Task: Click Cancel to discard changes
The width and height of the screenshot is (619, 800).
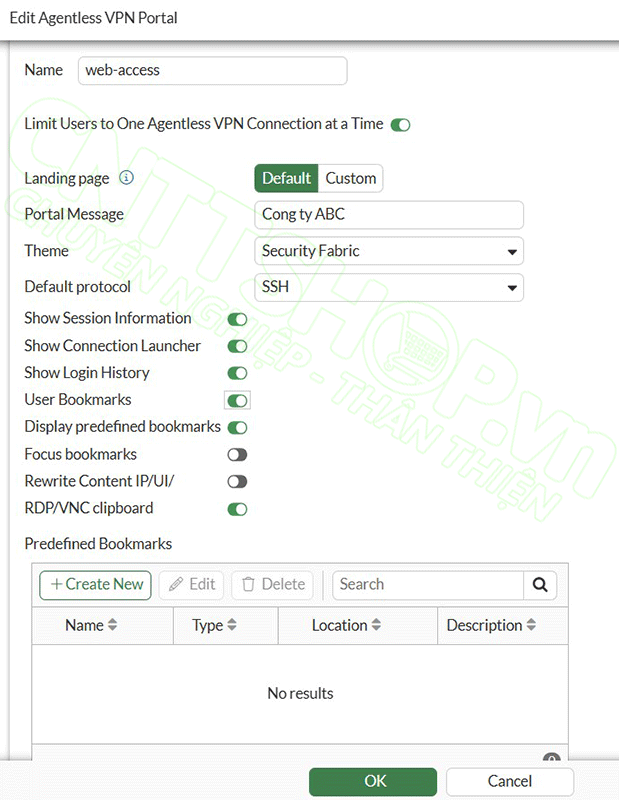Action: 510,781
